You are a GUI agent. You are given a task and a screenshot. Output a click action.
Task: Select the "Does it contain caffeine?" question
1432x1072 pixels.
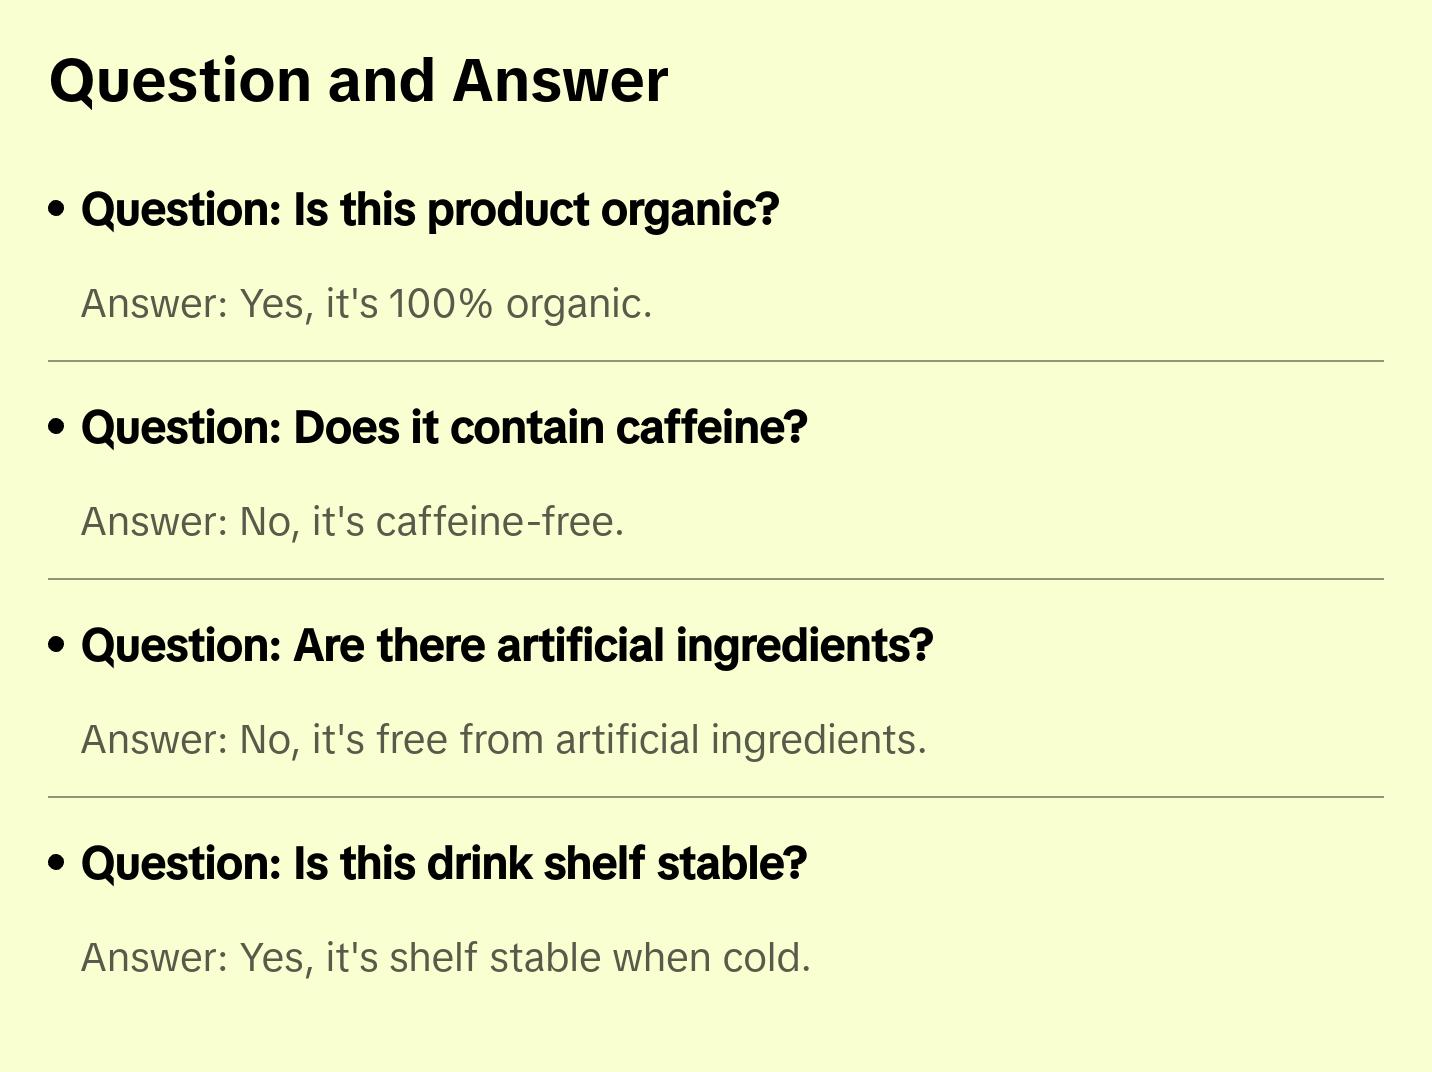coord(444,428)
